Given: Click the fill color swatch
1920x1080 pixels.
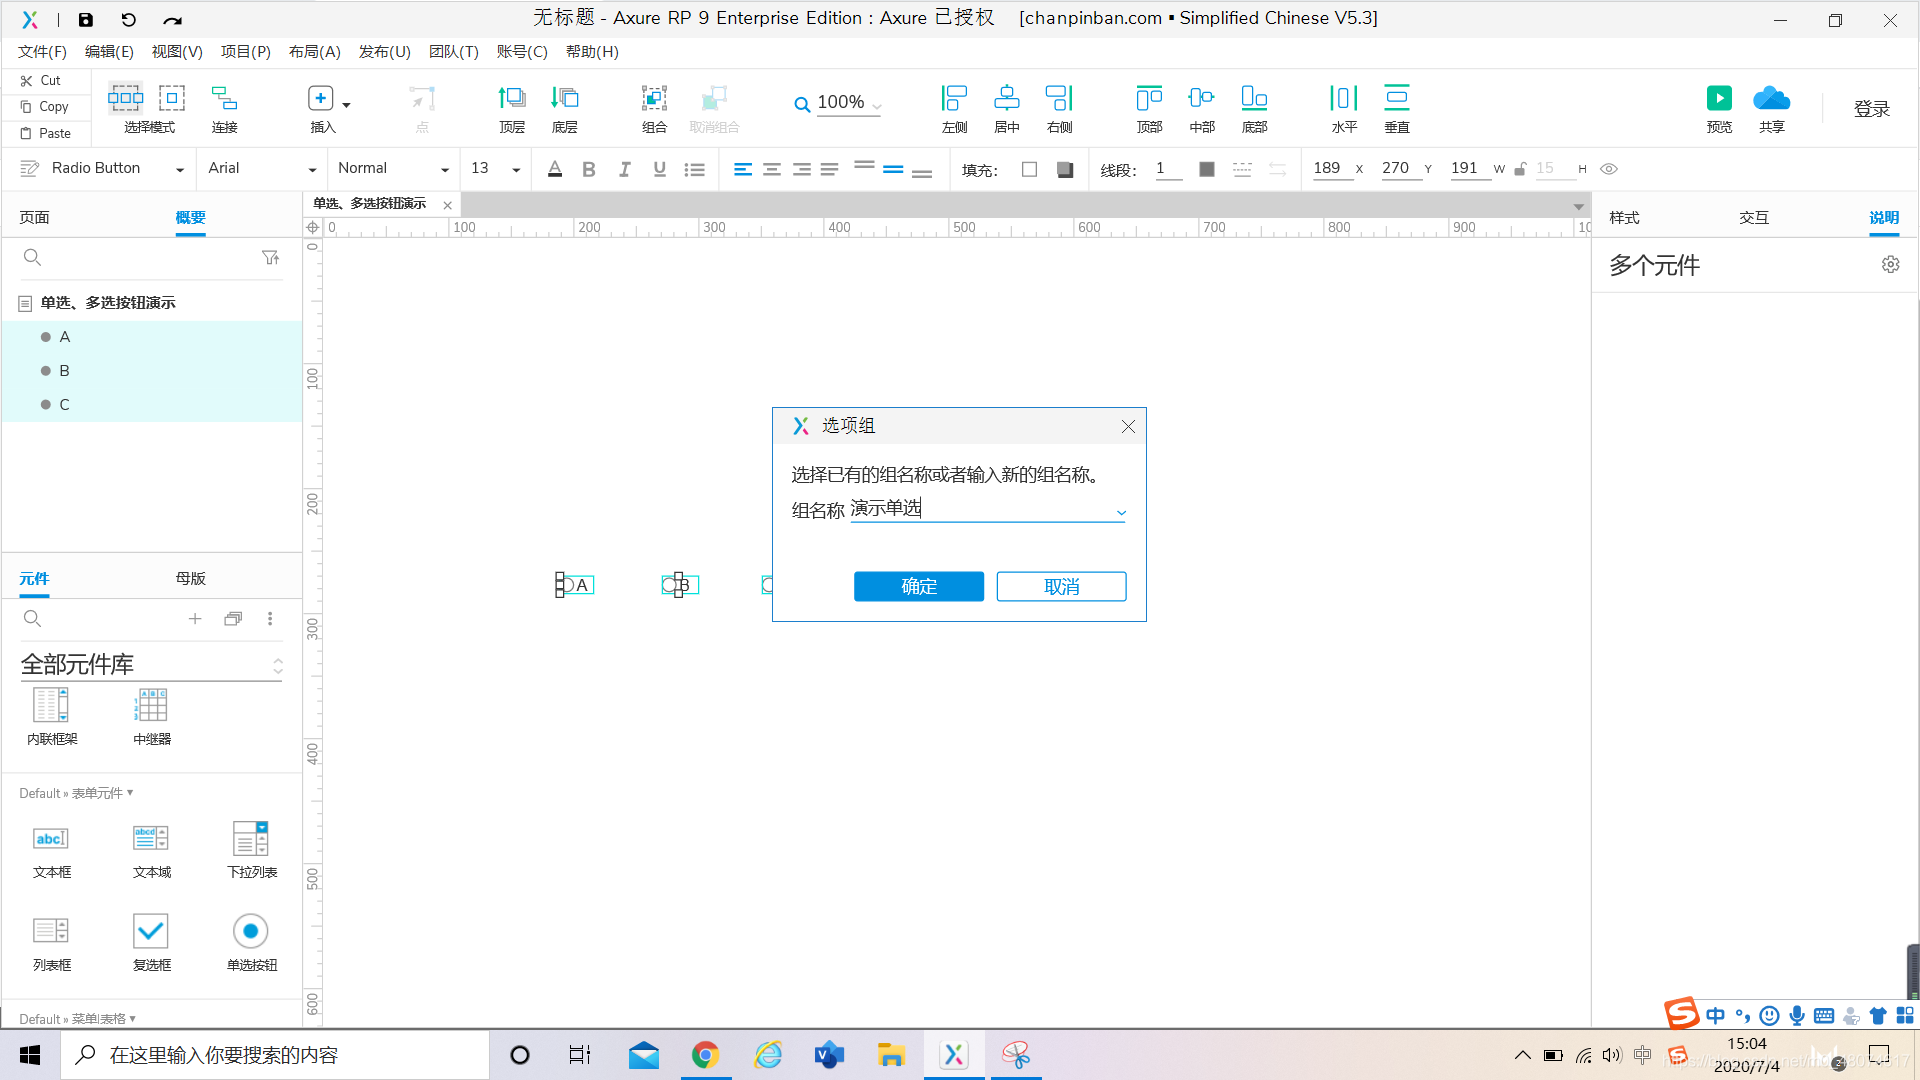Looking at the screenshot, I should tap(1029, 170).
